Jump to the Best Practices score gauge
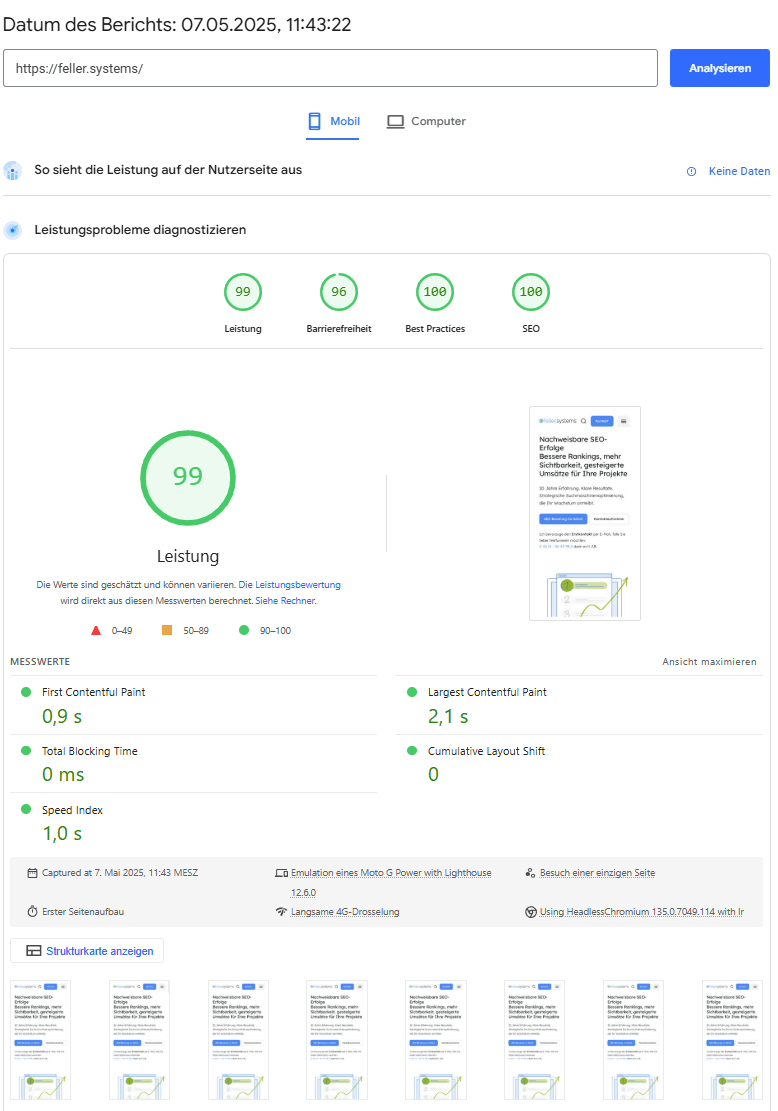The image size is (778, 1111). [435, 292]
